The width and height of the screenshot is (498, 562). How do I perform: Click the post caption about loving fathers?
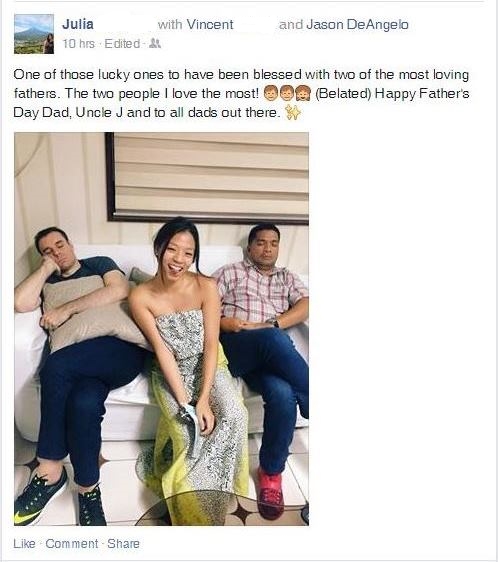click(x=241, y=94)
